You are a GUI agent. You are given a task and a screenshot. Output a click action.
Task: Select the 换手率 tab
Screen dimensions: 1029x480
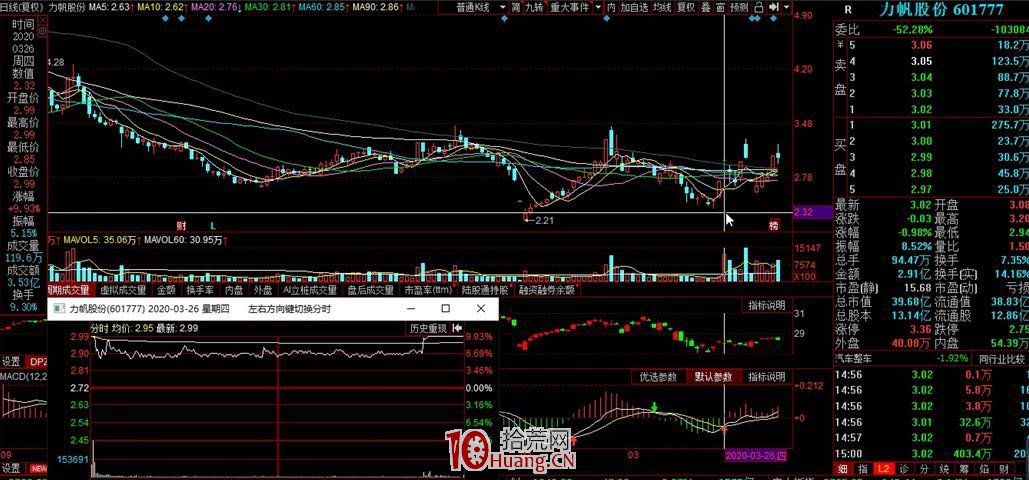200,290
